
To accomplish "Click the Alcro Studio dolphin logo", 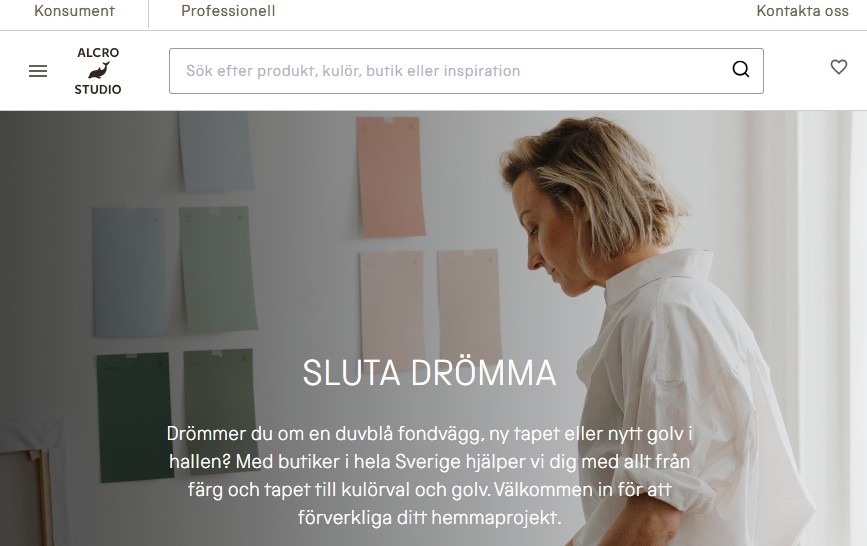I will (98, 71).
